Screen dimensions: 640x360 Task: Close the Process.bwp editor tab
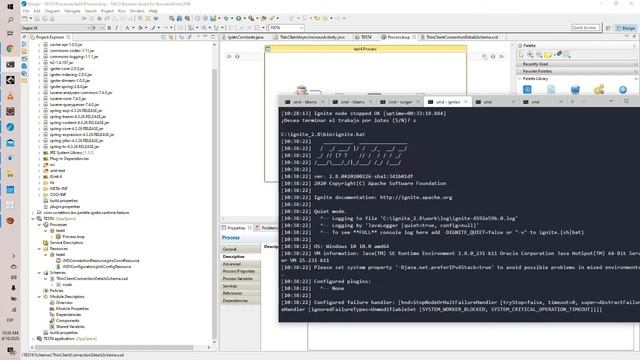click(414, 37)
